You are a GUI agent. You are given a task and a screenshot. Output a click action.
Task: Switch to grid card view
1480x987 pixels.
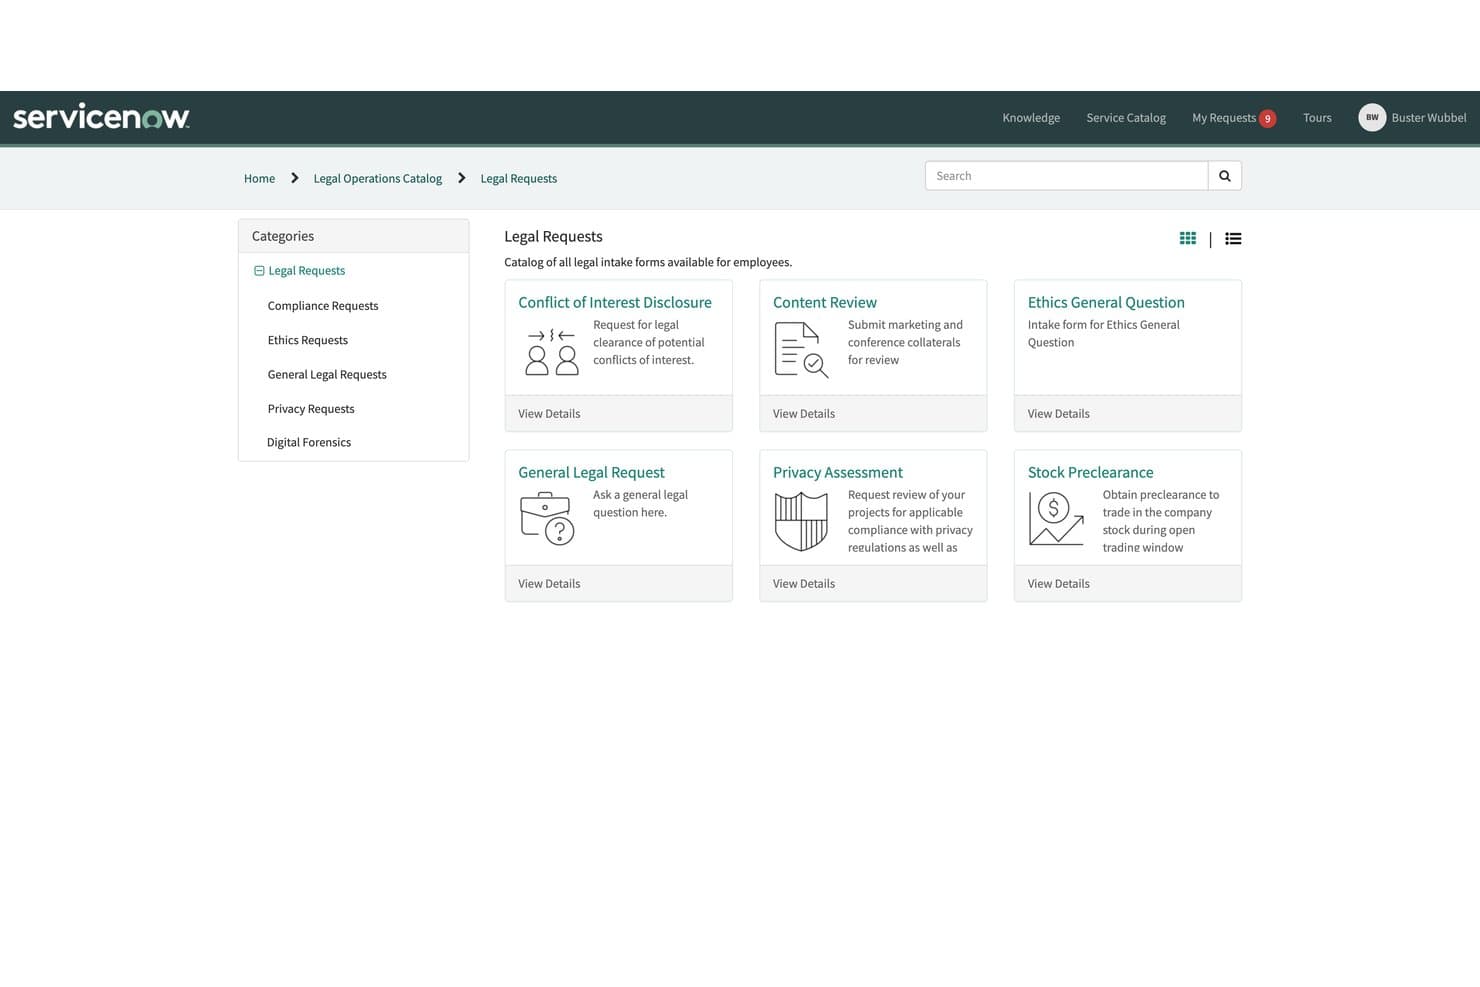pos(1188,238)
